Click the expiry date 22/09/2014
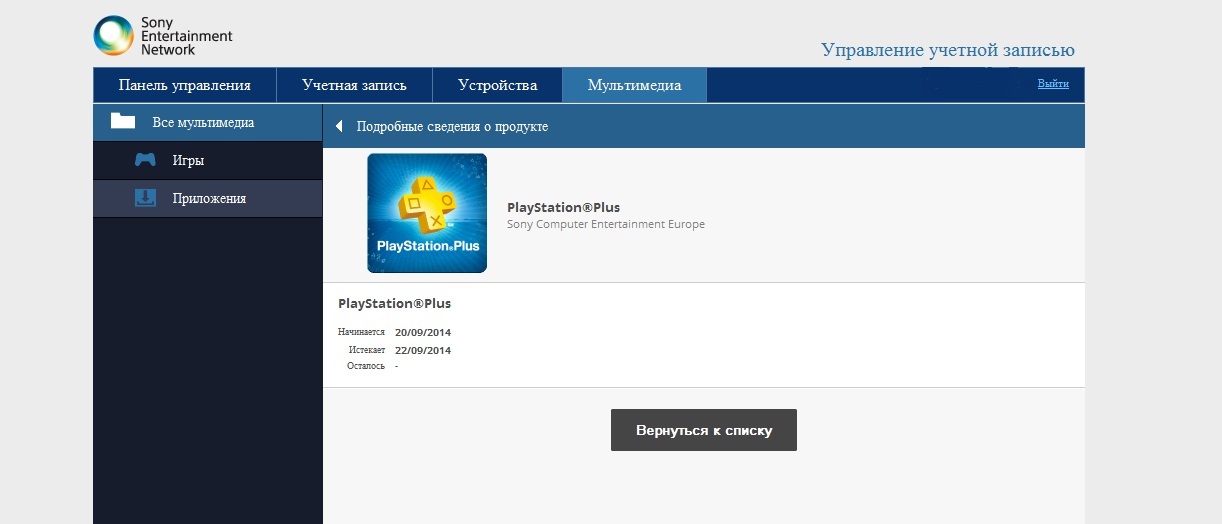This screenshot has height=524, width=1222. (x=423, y=351)
